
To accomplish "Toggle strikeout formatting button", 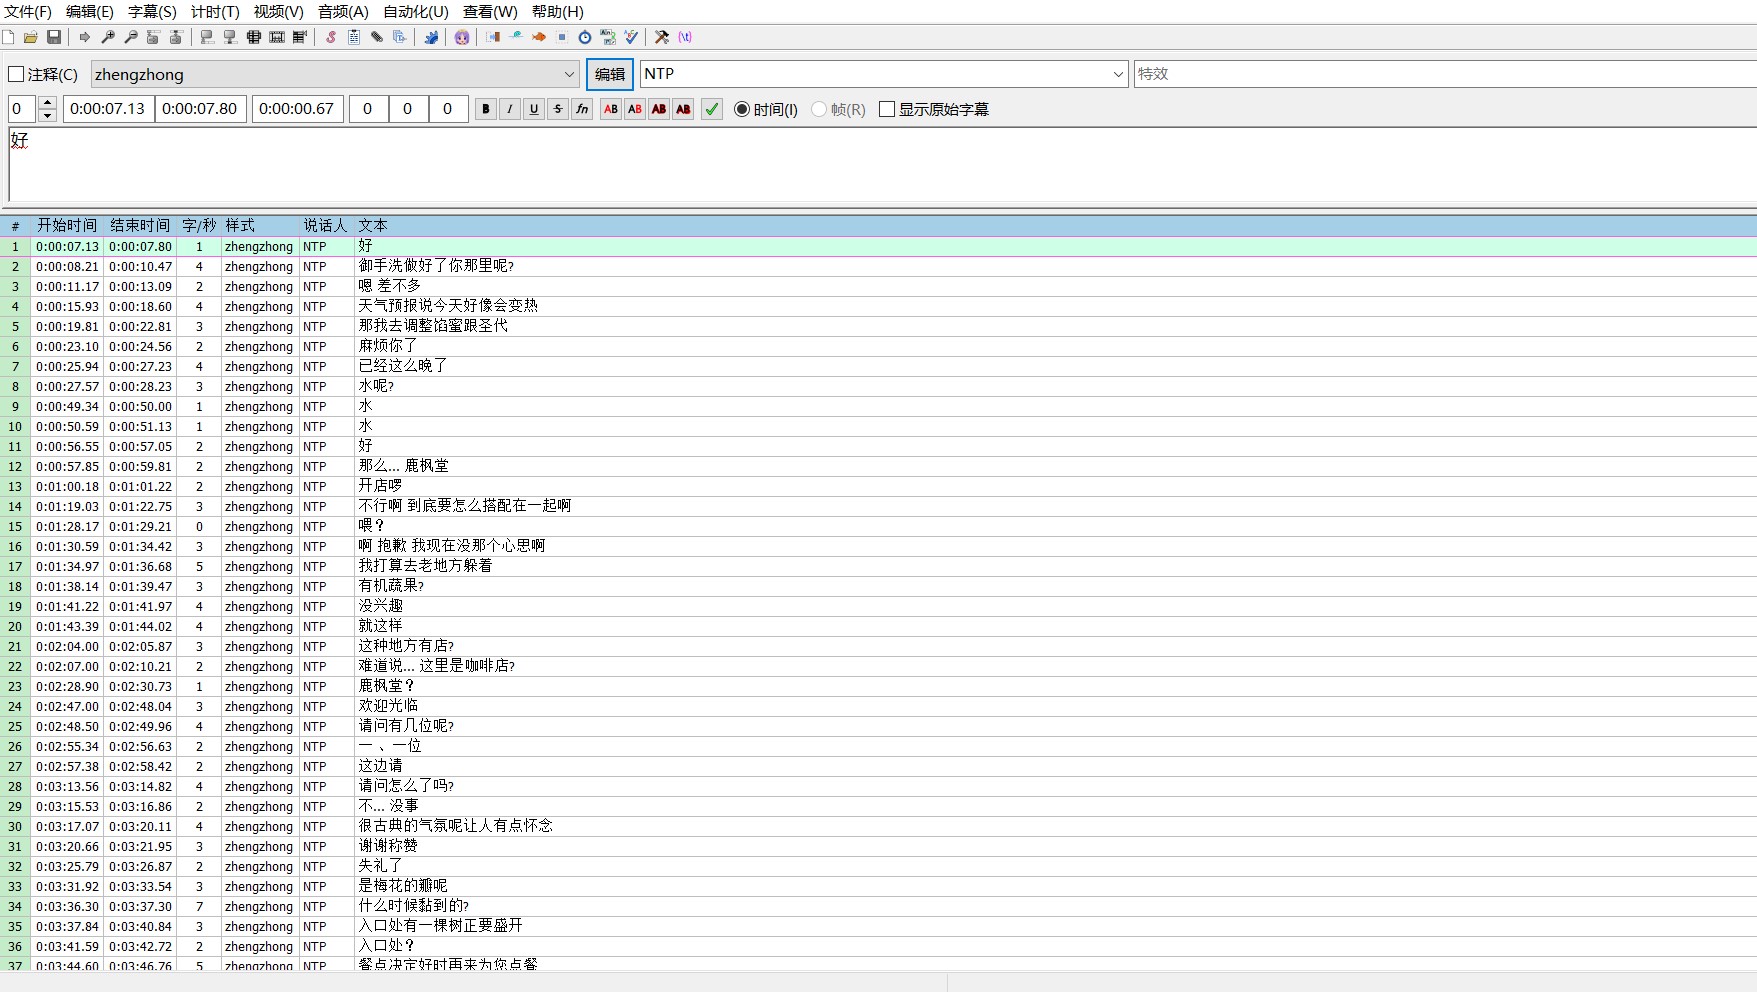I will pos(558,109).
